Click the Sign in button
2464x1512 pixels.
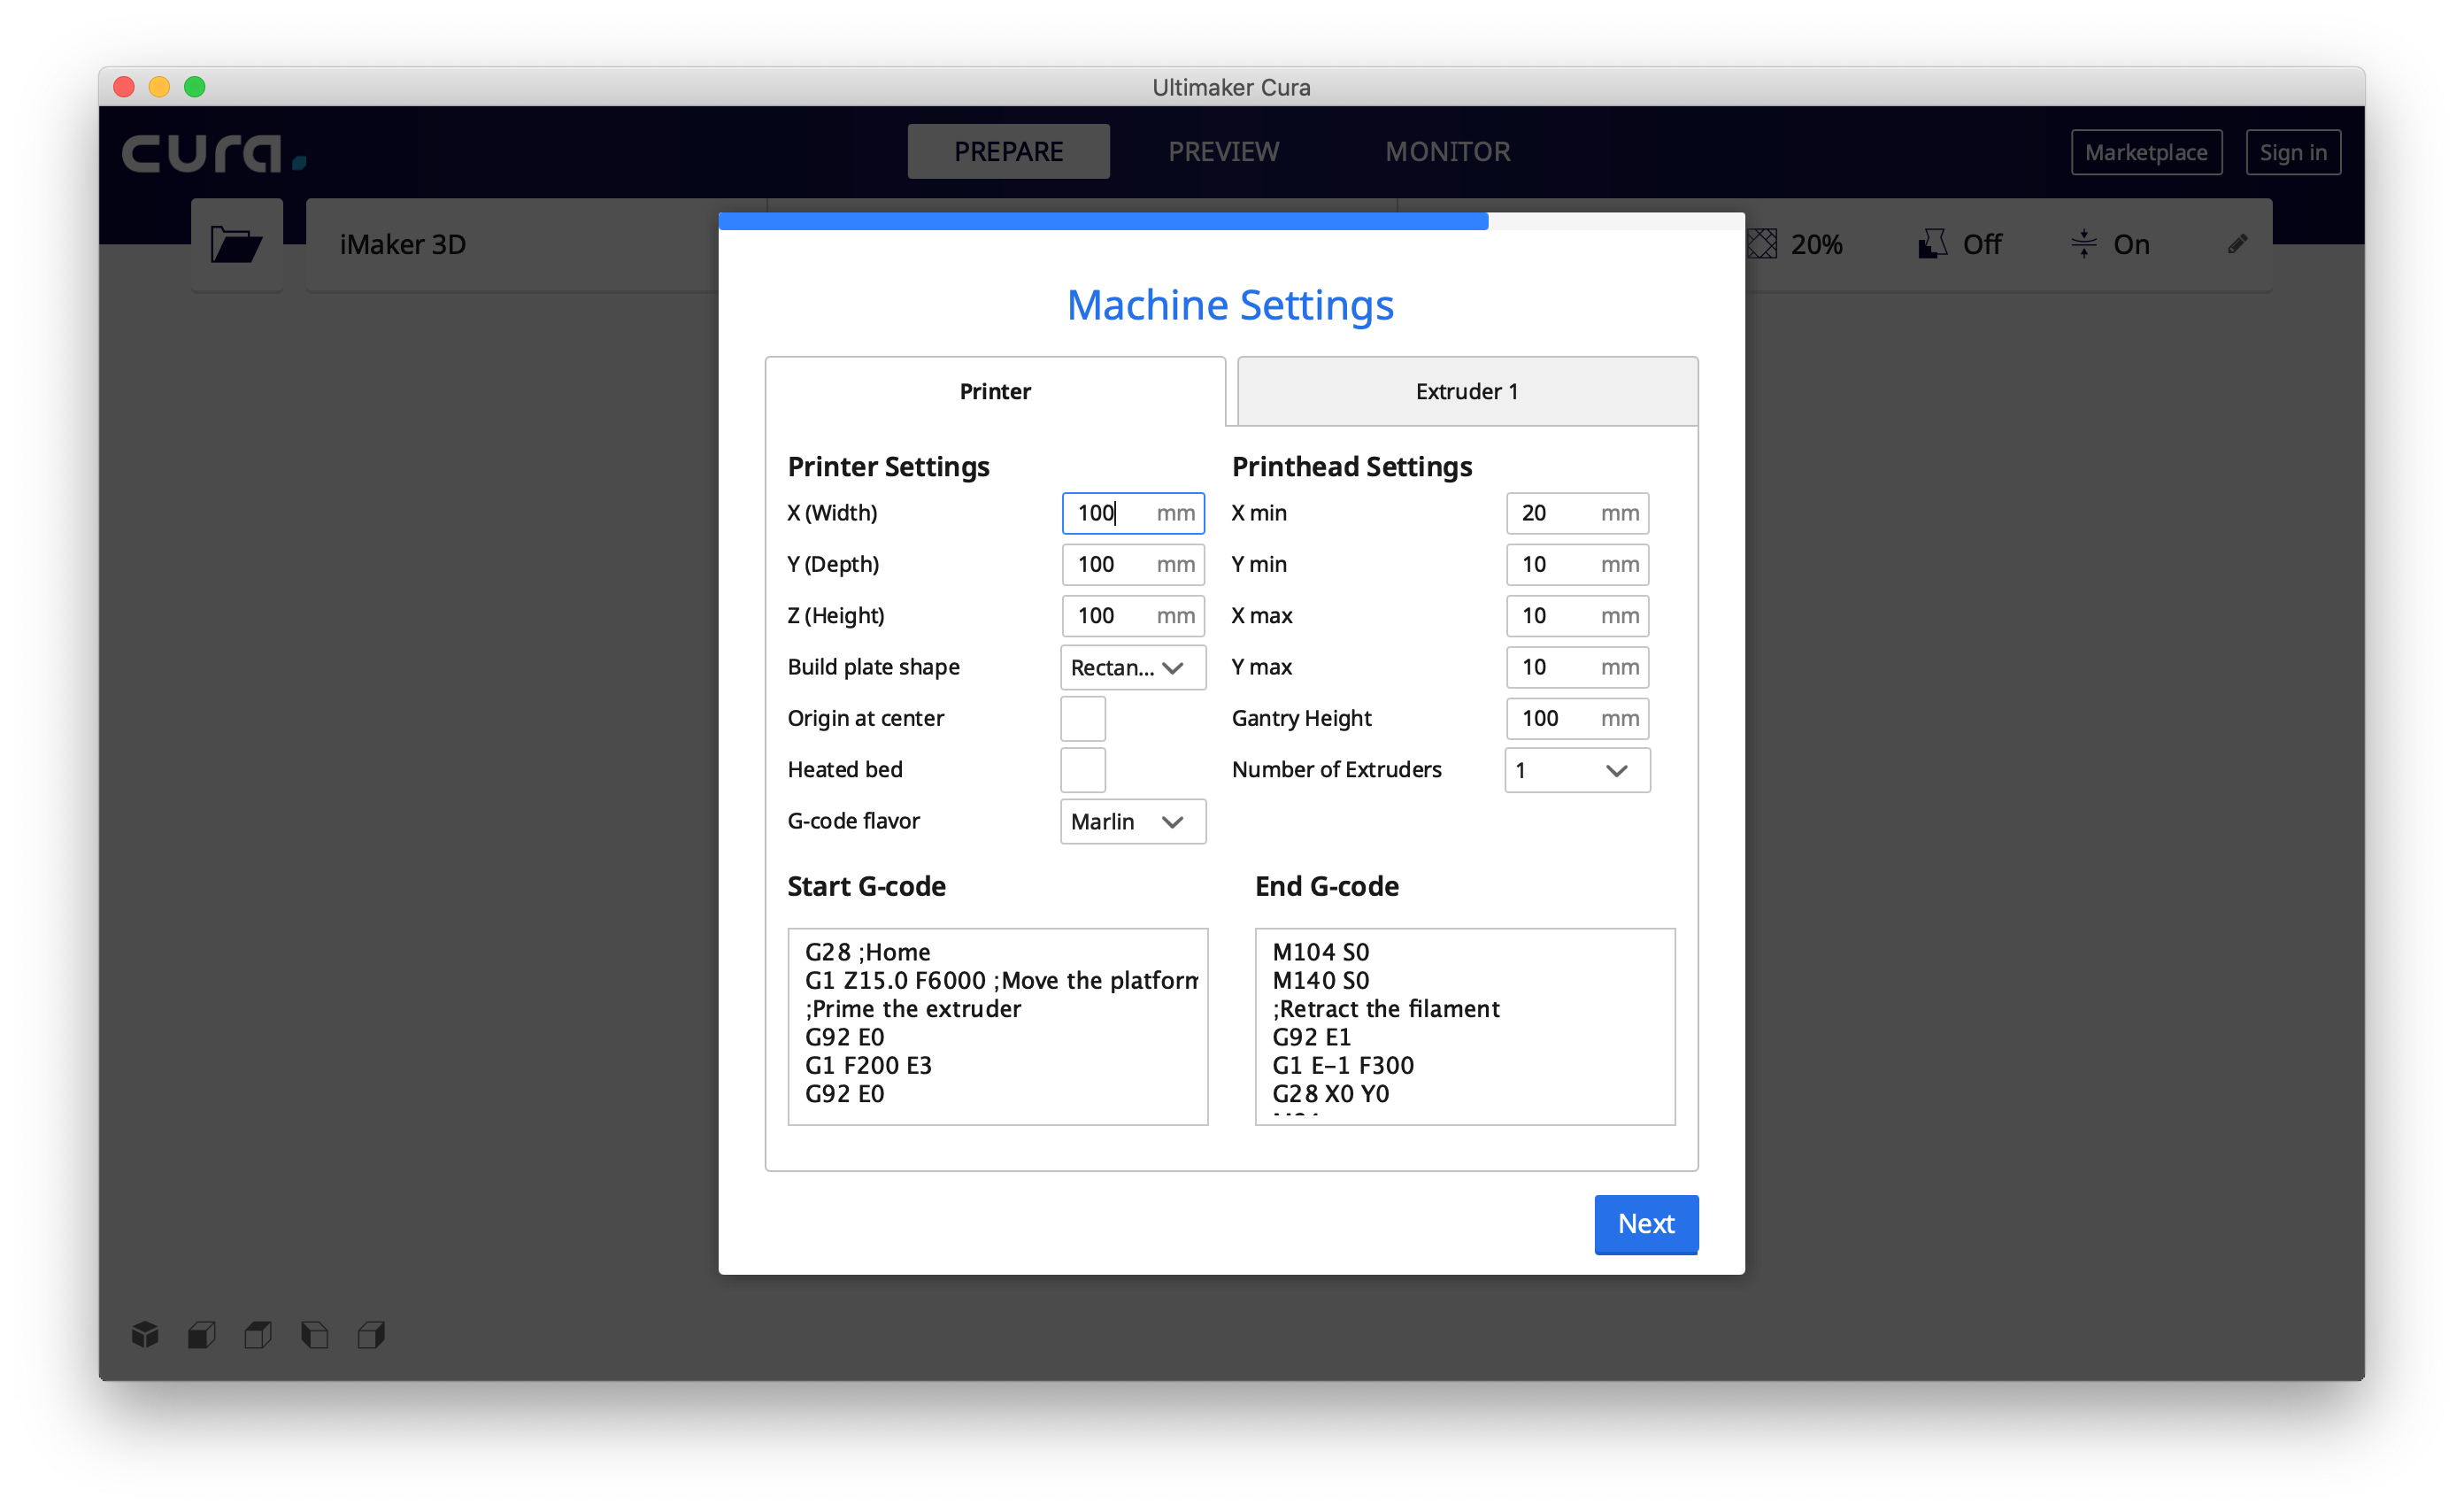coord(2292,152)
